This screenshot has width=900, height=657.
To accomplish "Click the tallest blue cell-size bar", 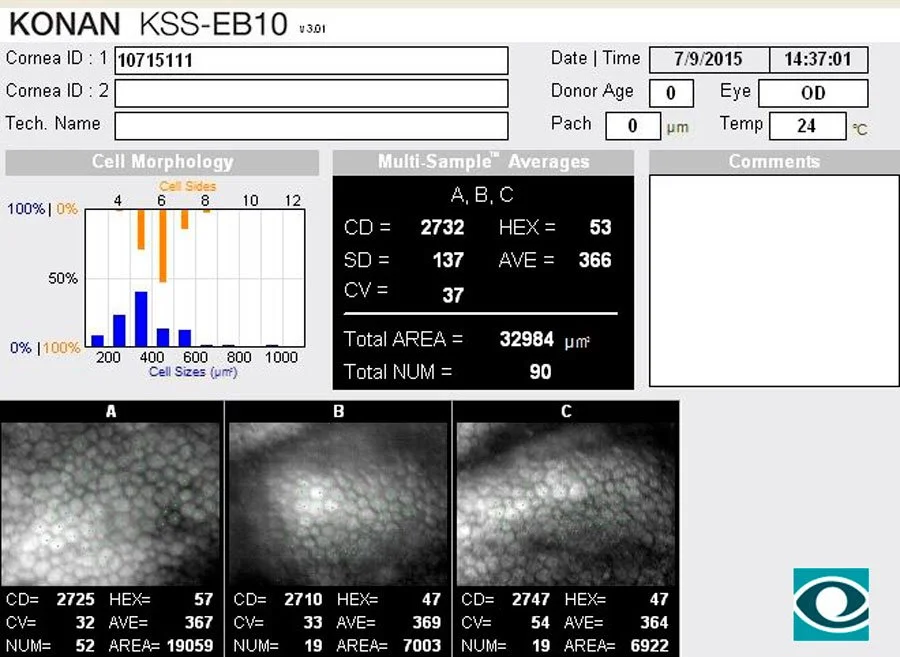I will click(x=141, y=319).
